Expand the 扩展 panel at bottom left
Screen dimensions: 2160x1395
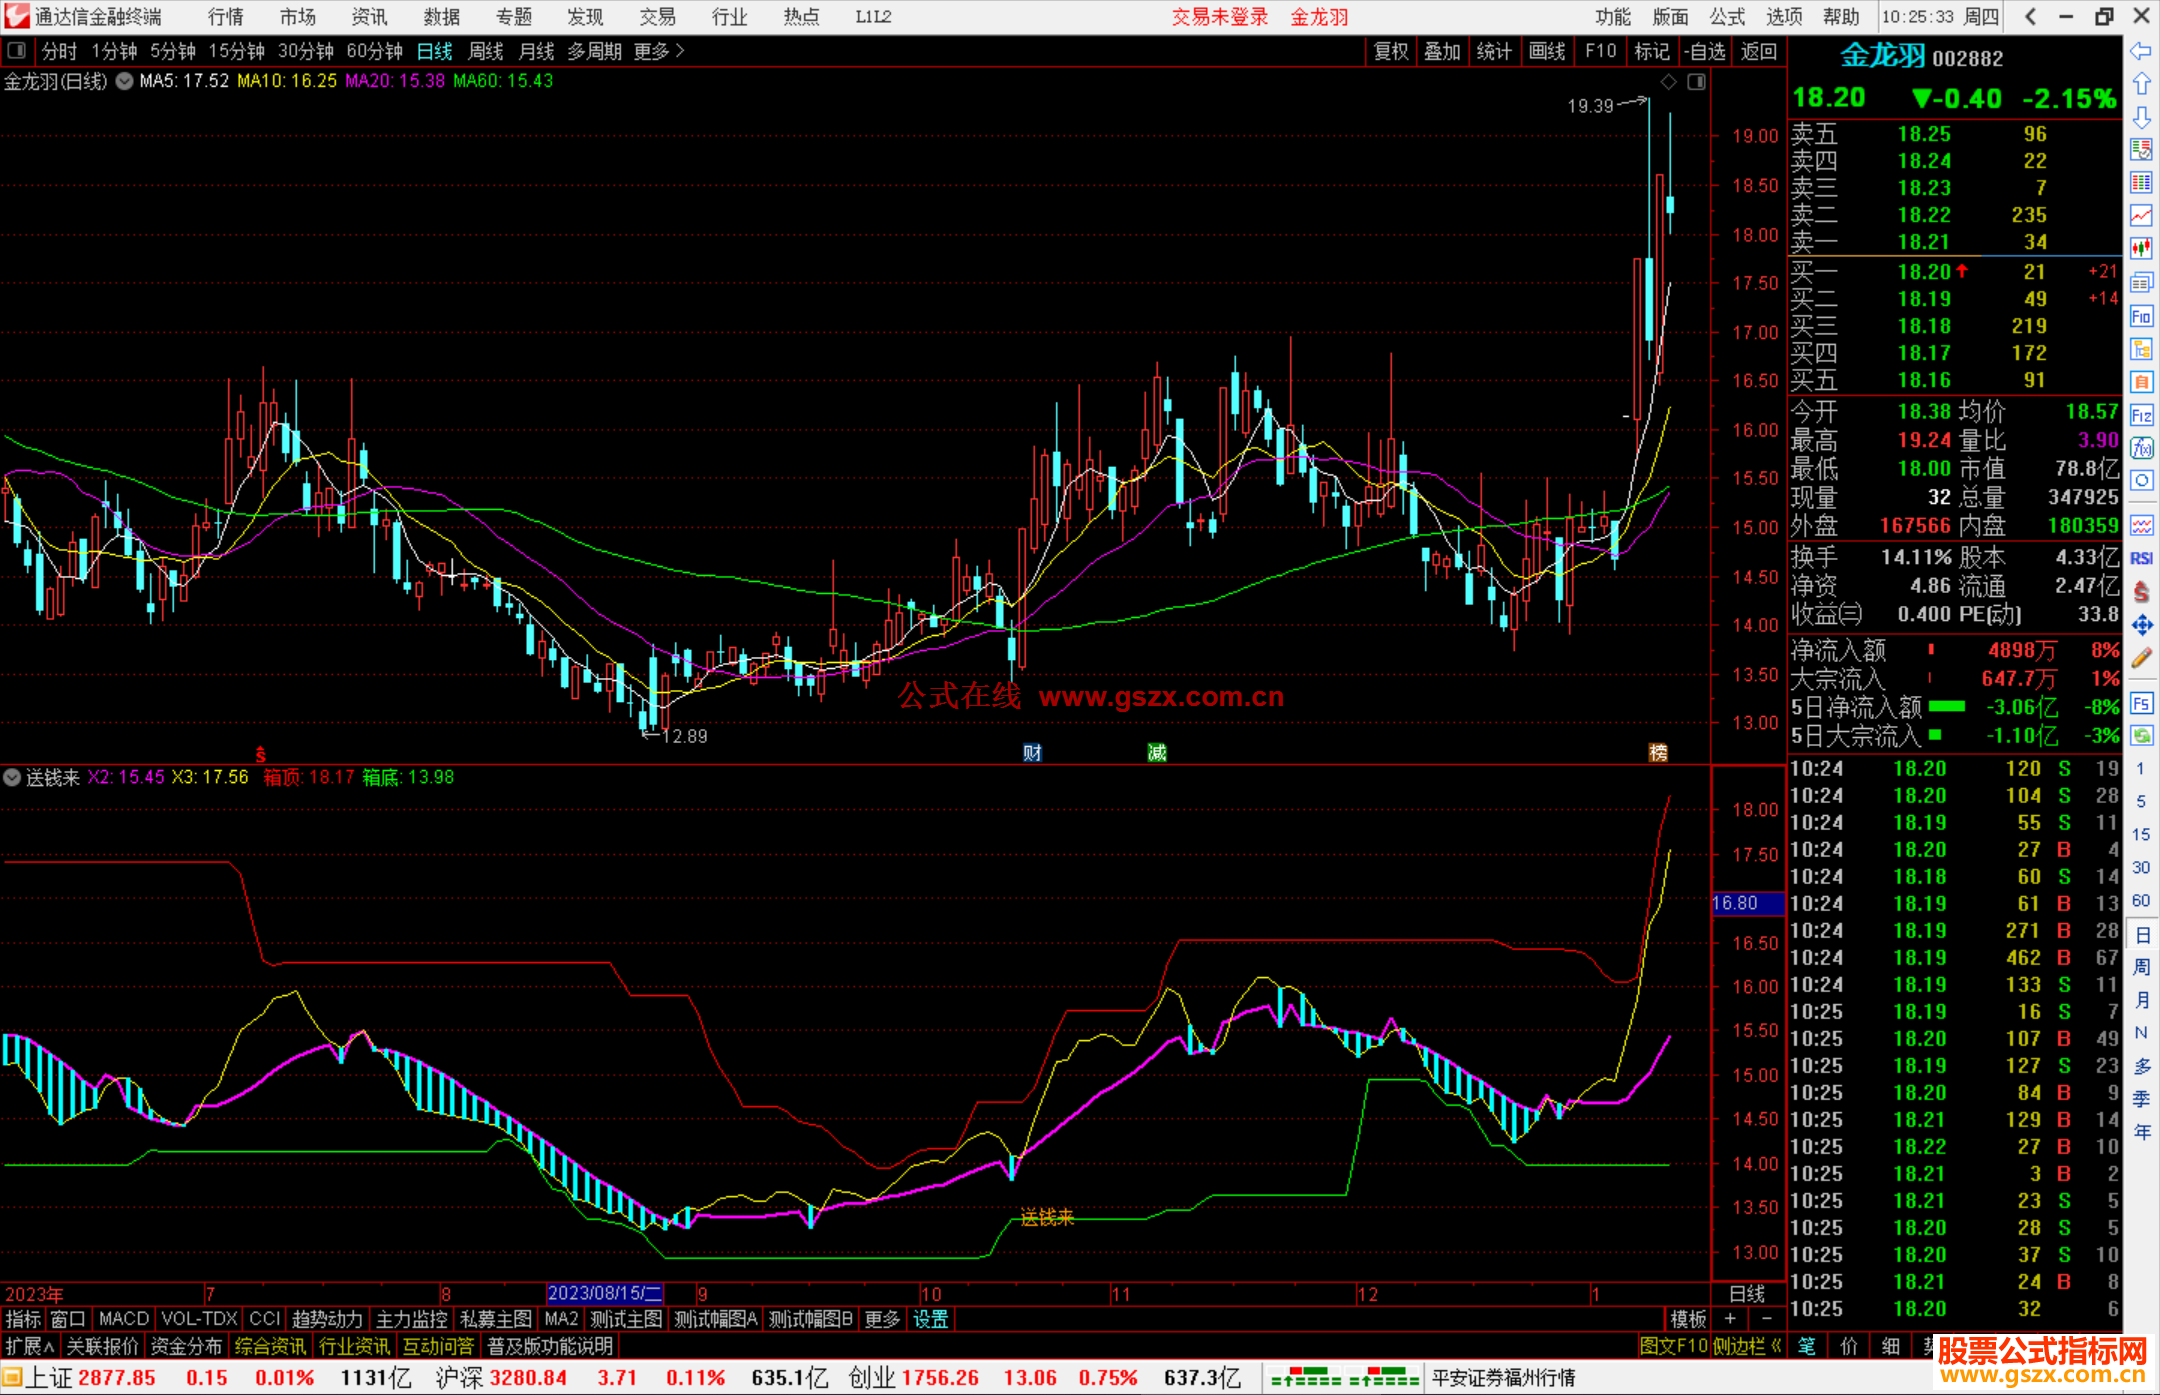click(30, 1346)
